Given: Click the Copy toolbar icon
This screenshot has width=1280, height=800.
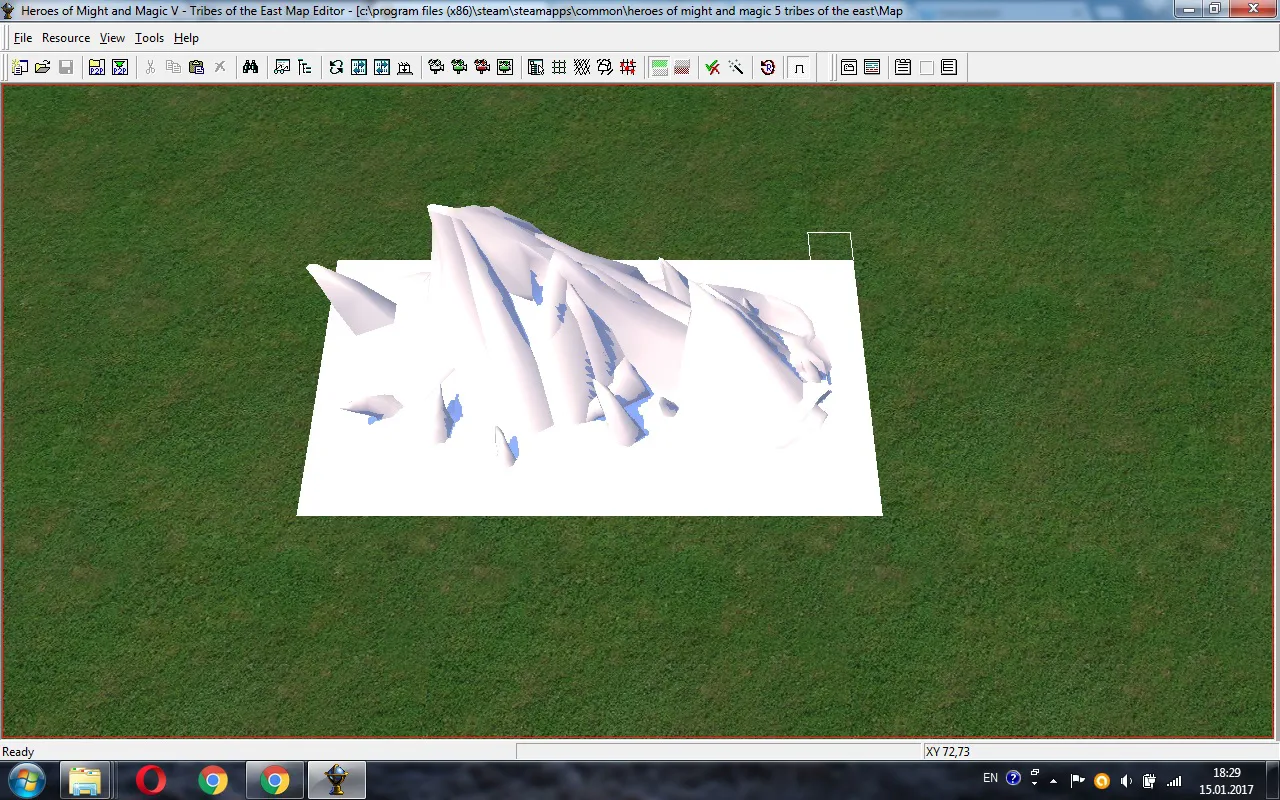Looking at the screenshot, I should 174,67.
